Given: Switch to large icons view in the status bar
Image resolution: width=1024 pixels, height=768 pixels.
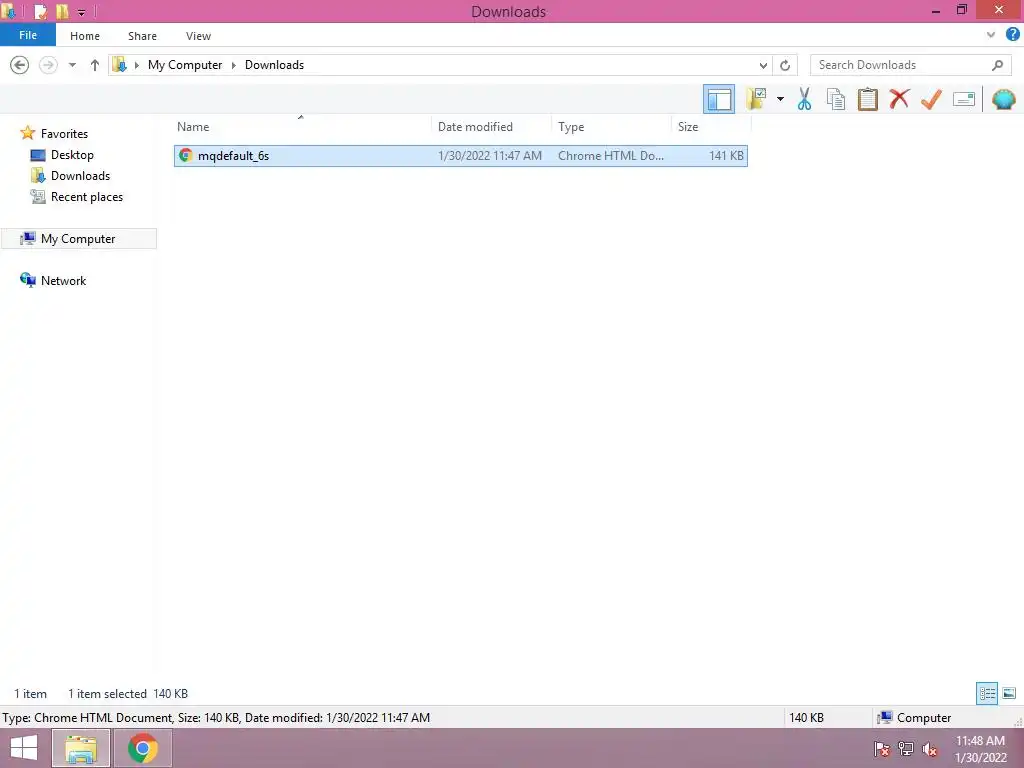Looking at the screenshot, I should pyautogui.click(x=1009, y=693).
